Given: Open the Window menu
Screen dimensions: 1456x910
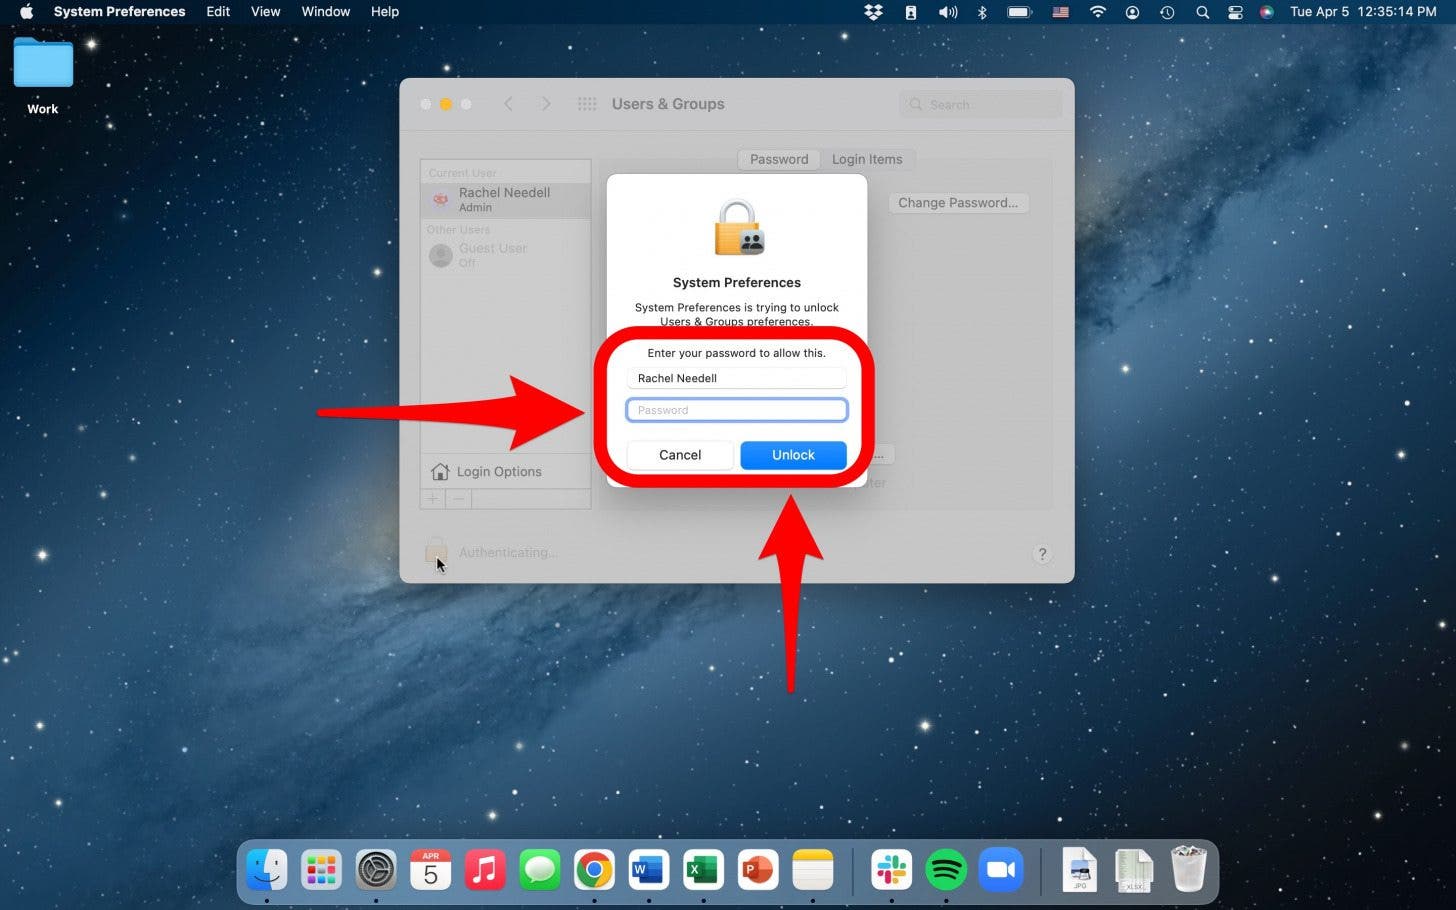Looking at the screenshot, I should (326, 12).
